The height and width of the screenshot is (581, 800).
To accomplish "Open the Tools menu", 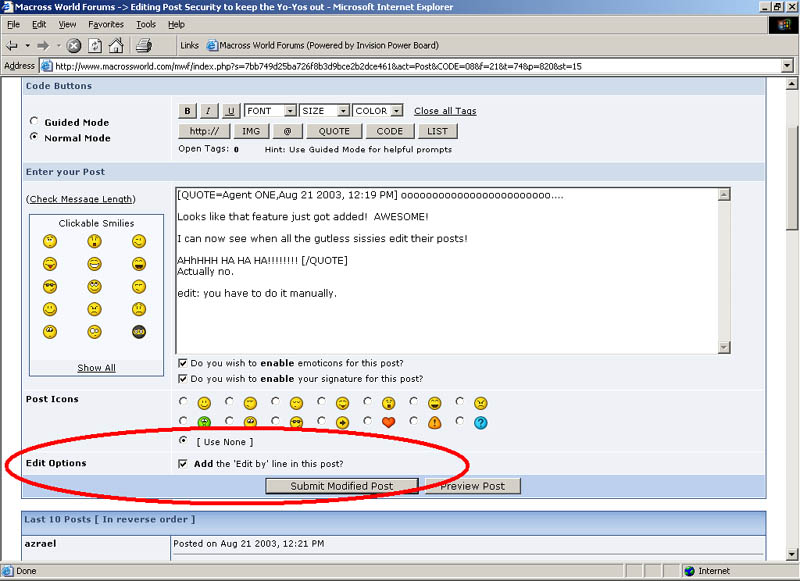I will click(145, 24).
